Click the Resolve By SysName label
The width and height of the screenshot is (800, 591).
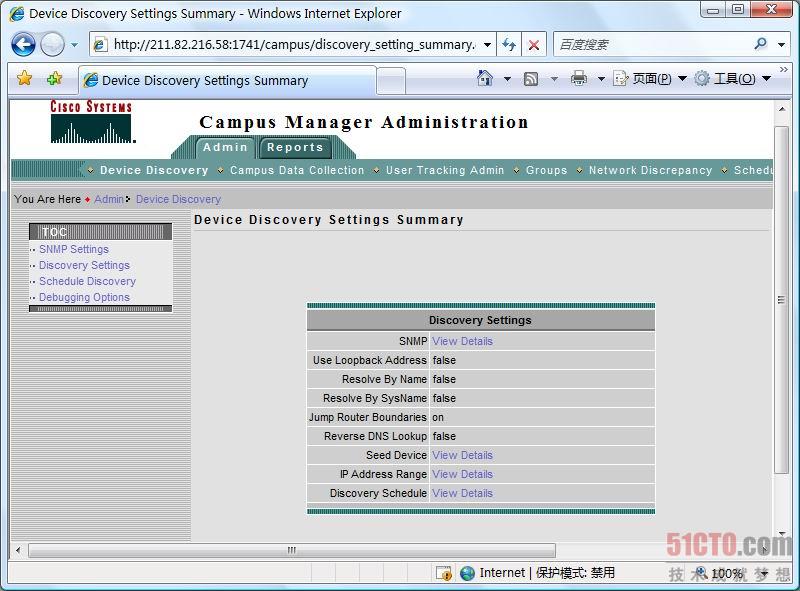pos(374,398)
